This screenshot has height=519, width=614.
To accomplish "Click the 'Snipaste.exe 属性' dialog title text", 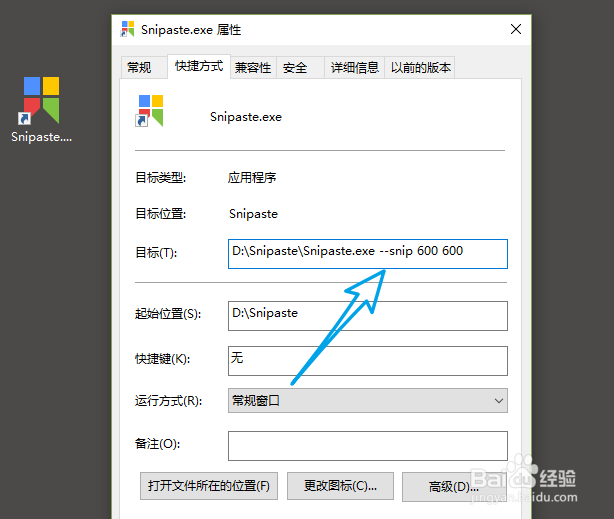I will coord(191,30).
